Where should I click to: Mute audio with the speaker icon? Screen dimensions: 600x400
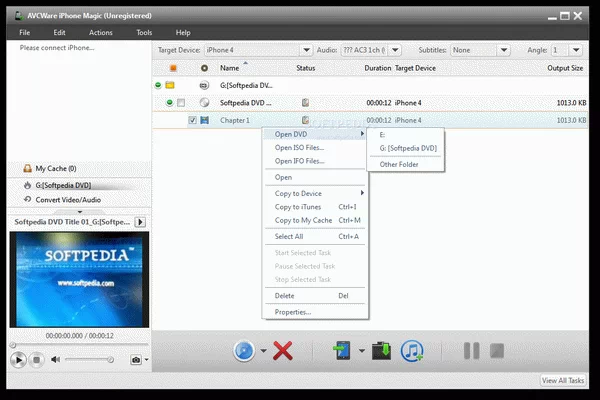coord(56,359)
